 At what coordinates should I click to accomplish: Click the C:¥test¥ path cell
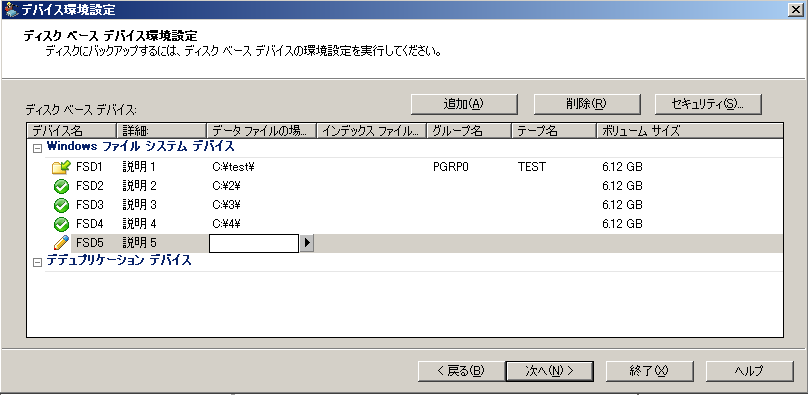coord(234,167)
